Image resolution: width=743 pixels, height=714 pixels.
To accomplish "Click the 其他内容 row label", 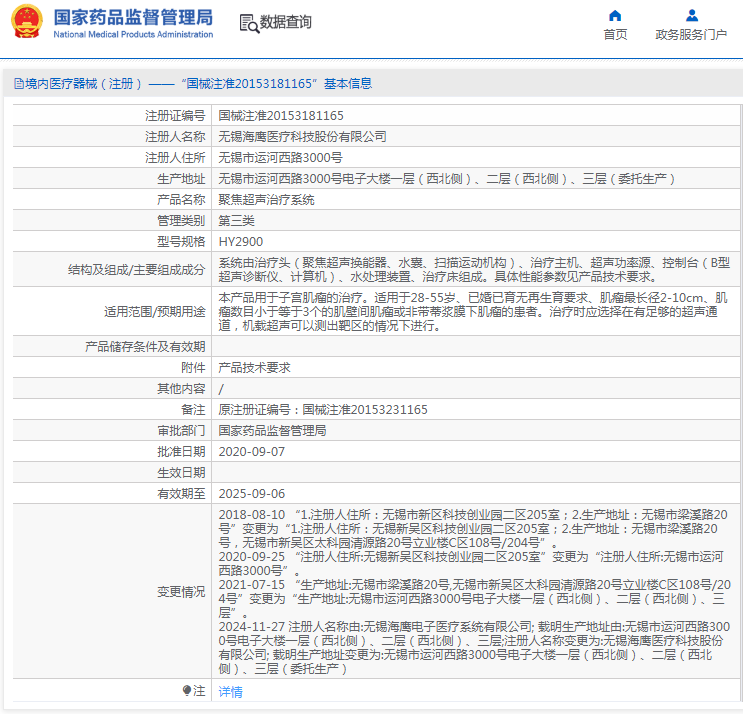I will (x=181, y=389).
